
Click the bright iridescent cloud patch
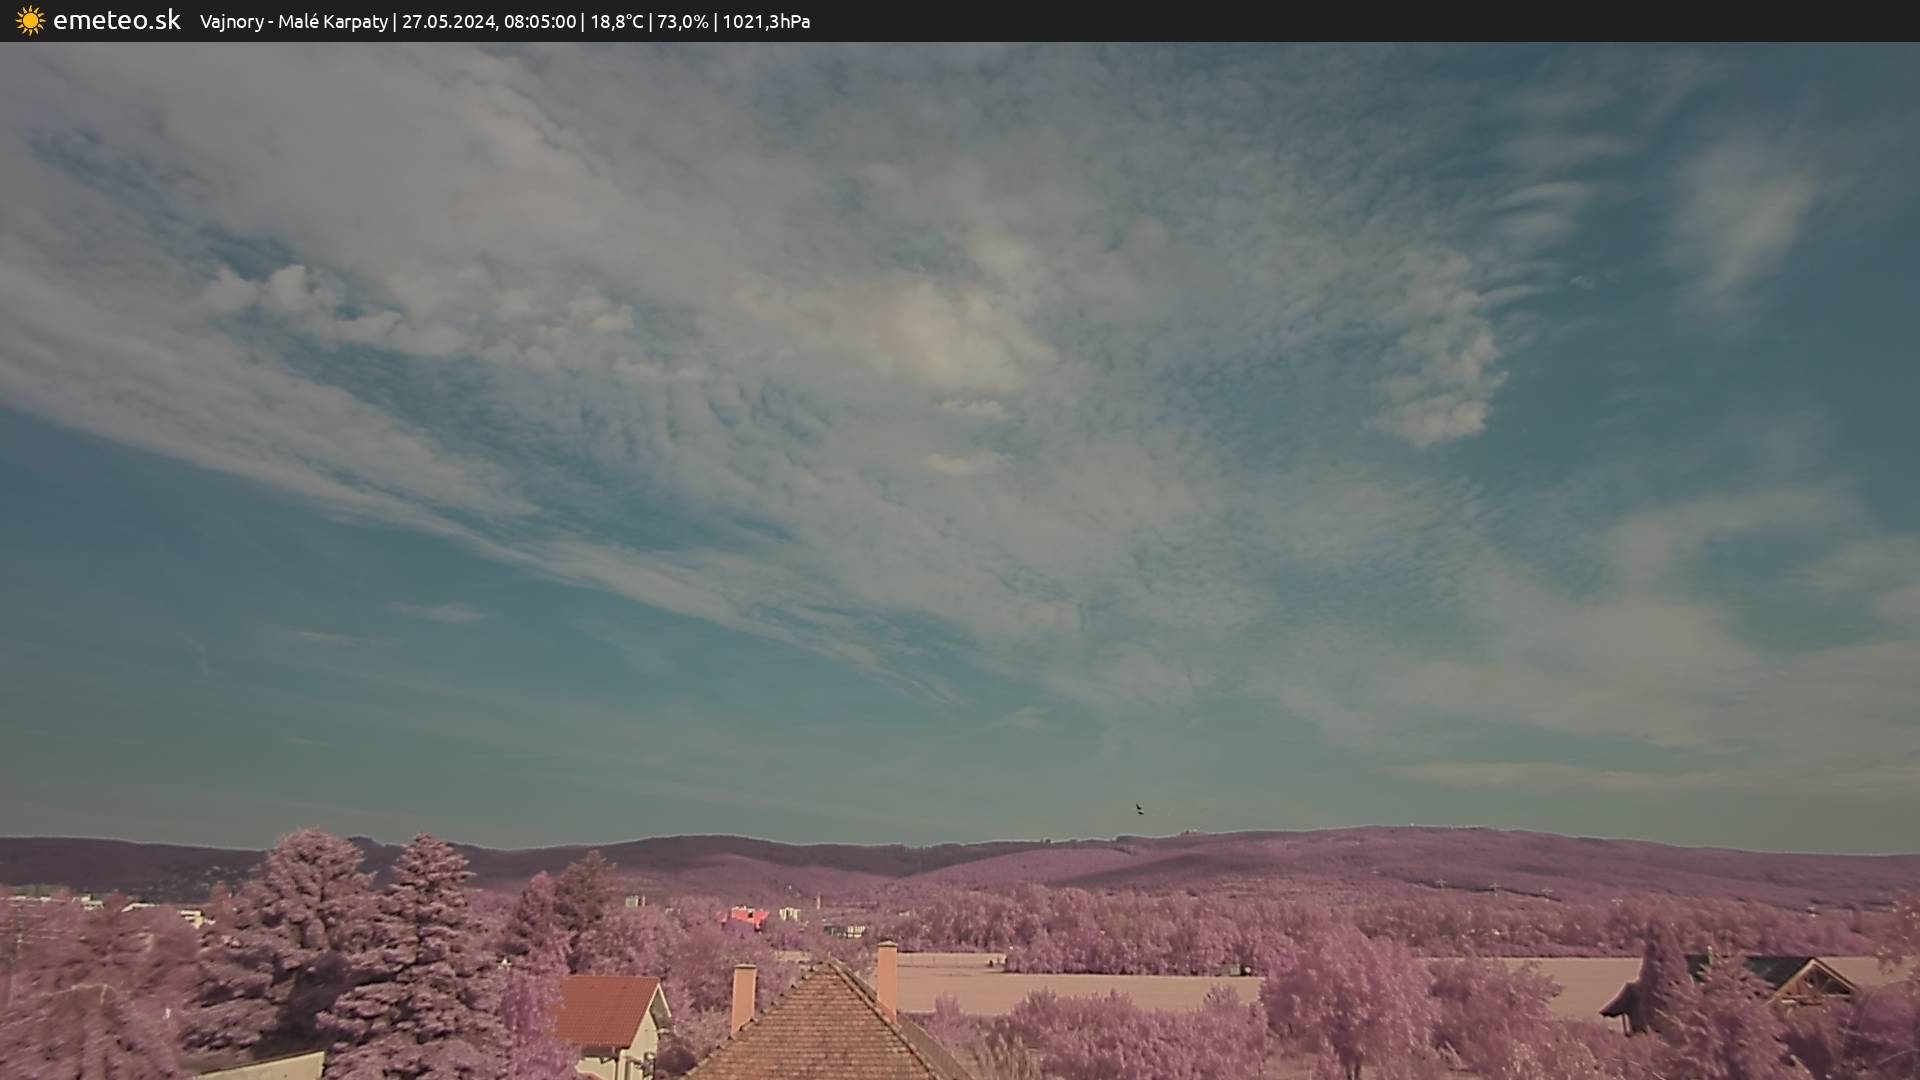coord(930,330)
